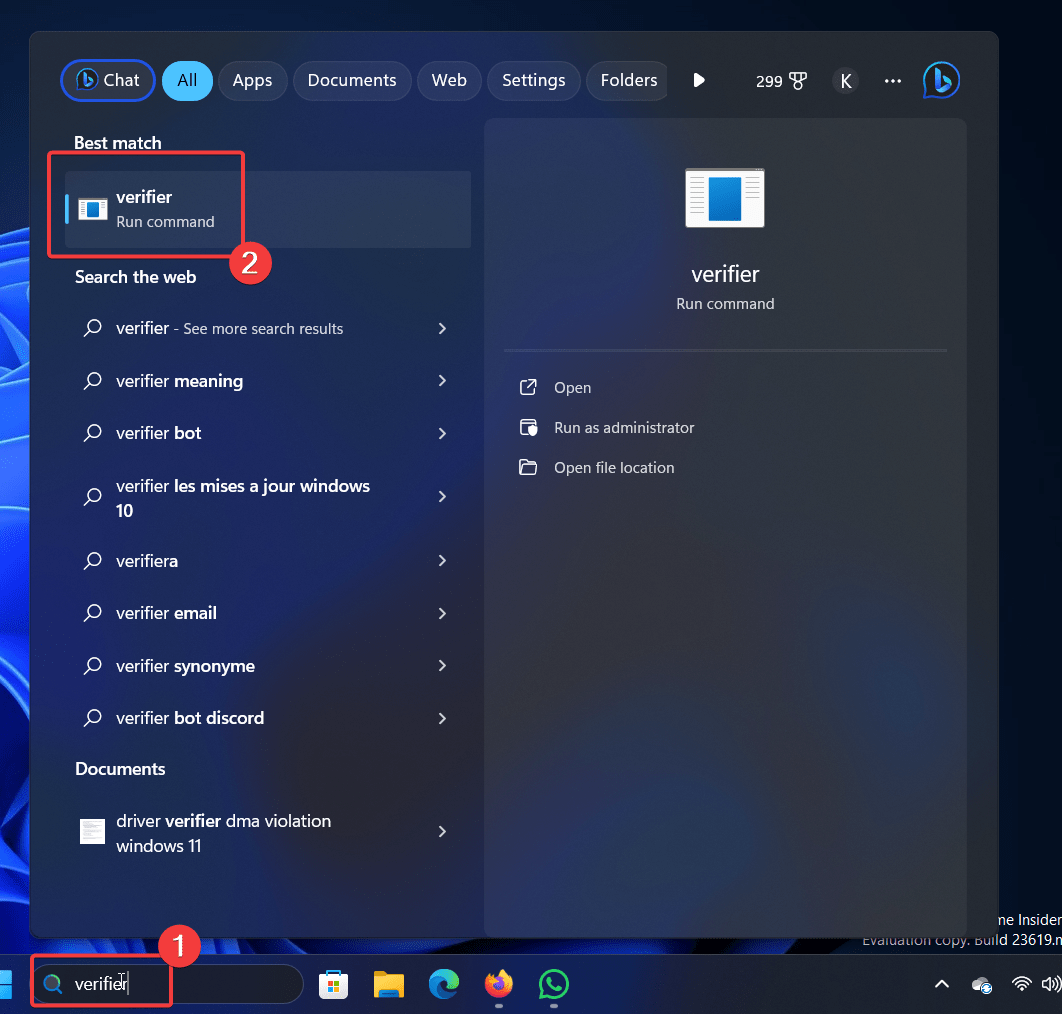Switch to the Apps filter tab

point(252,81)
